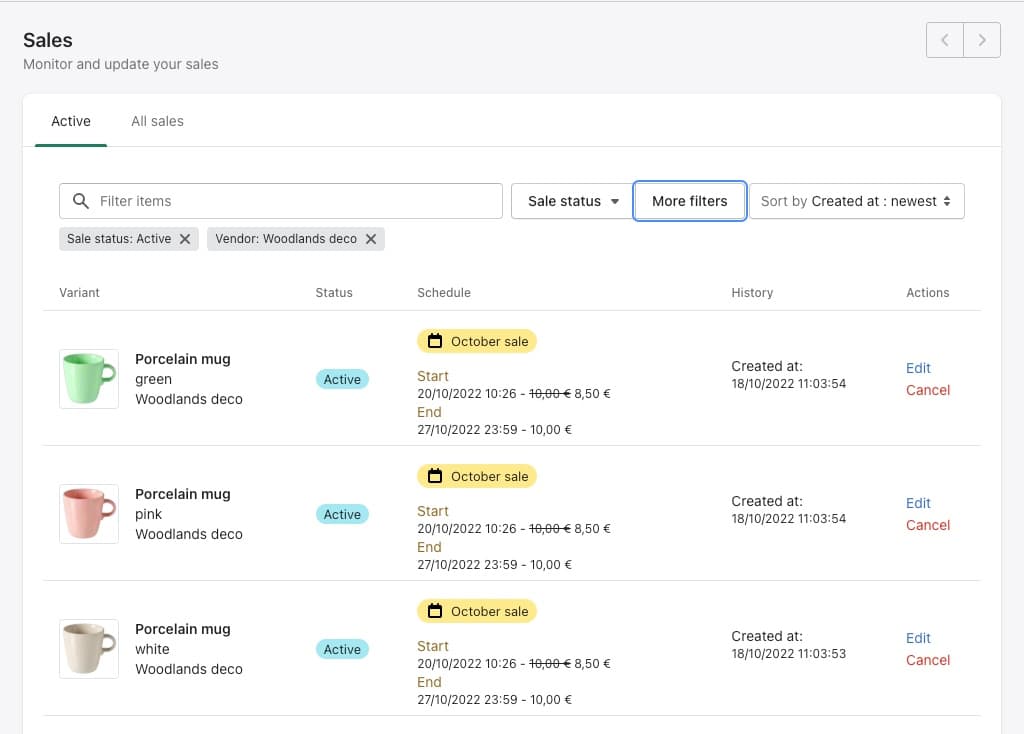Click the More filters button

click(x=690, y=201)
